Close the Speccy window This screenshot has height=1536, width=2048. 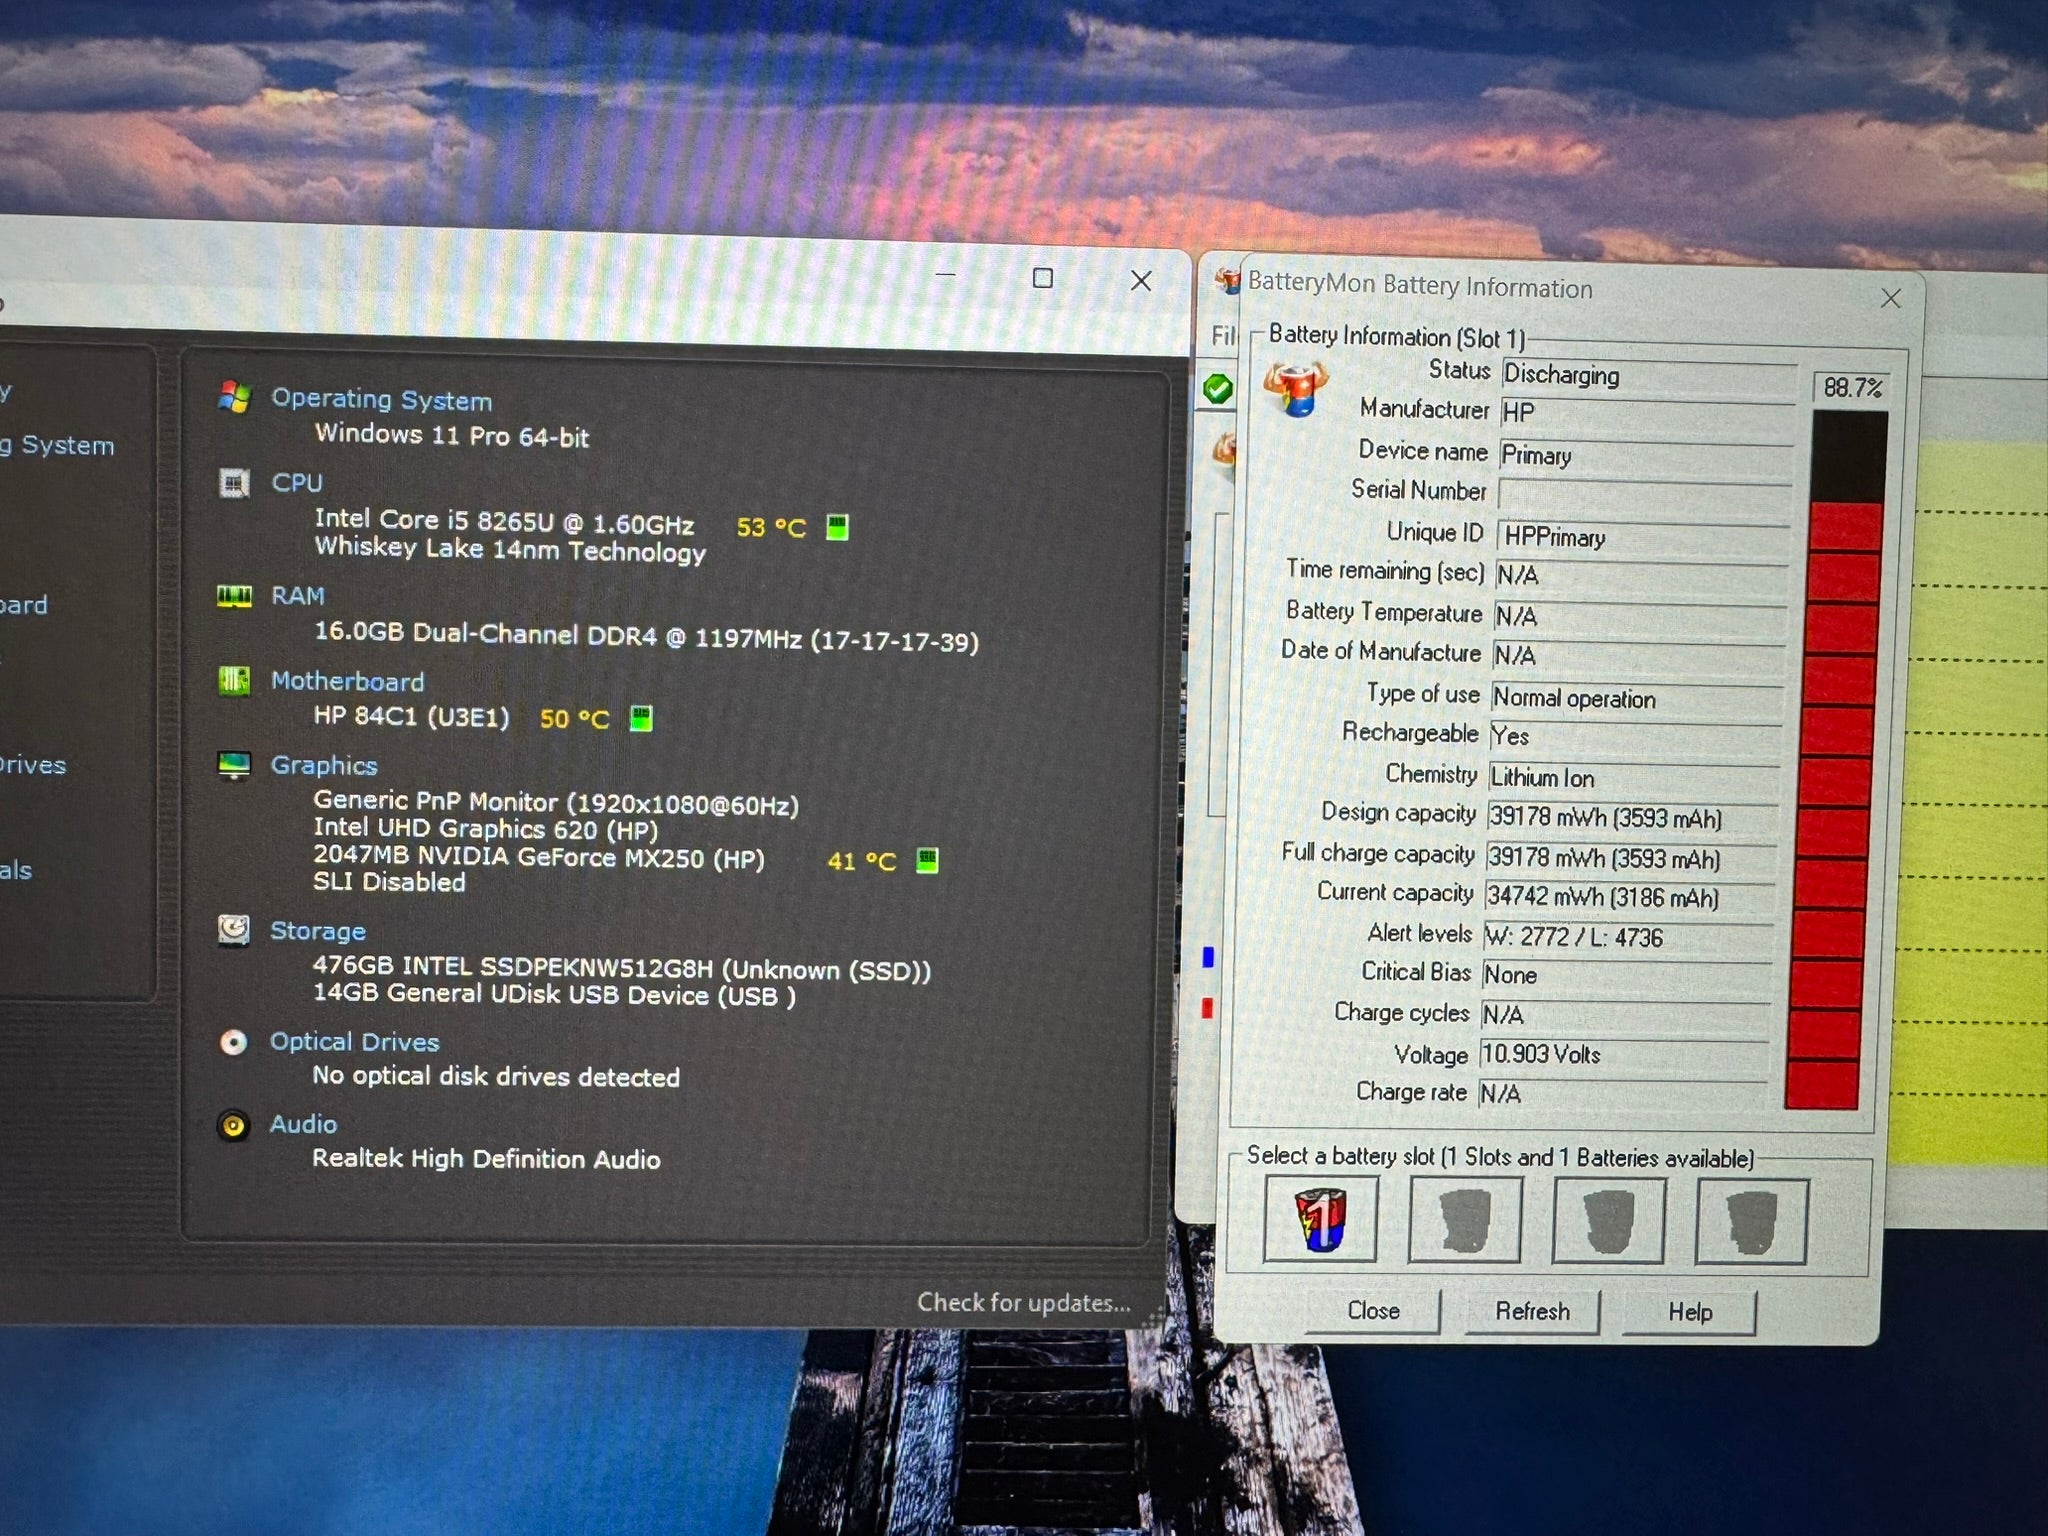pos(1141,281)
